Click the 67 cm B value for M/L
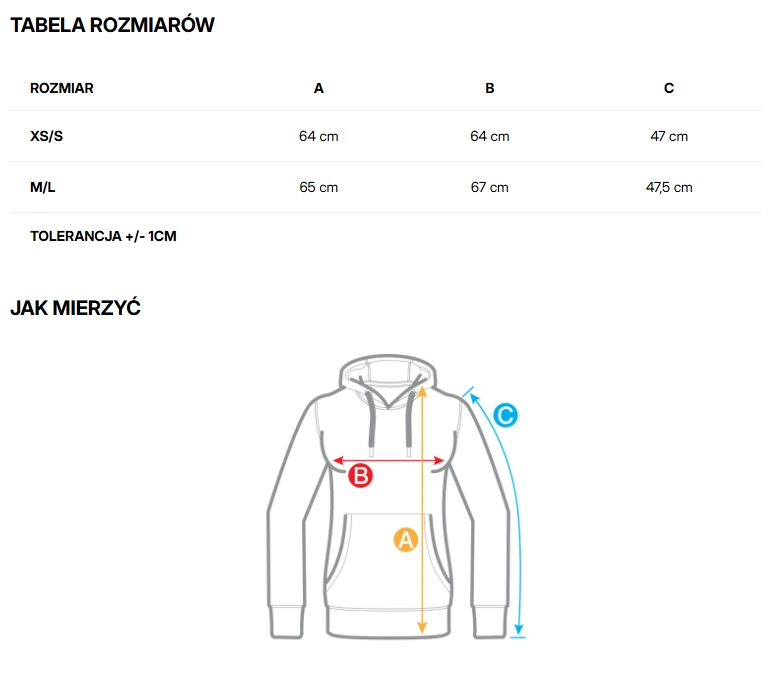 coord(490,187)
